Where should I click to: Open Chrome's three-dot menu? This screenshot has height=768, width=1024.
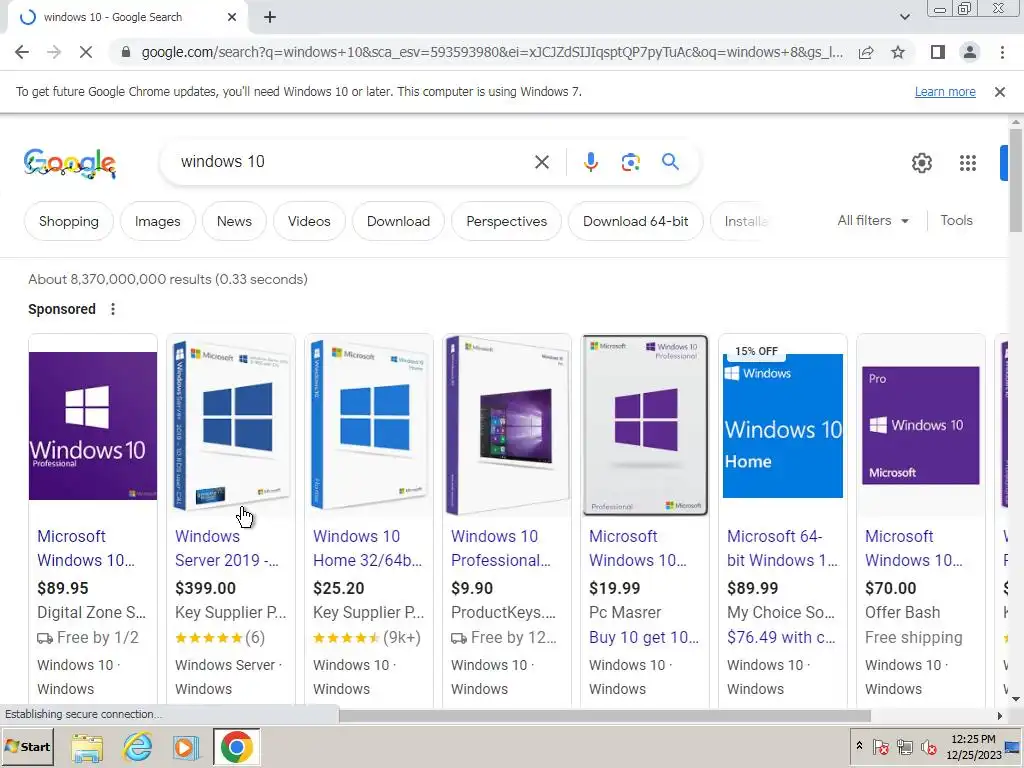[x=1002, y=52]
